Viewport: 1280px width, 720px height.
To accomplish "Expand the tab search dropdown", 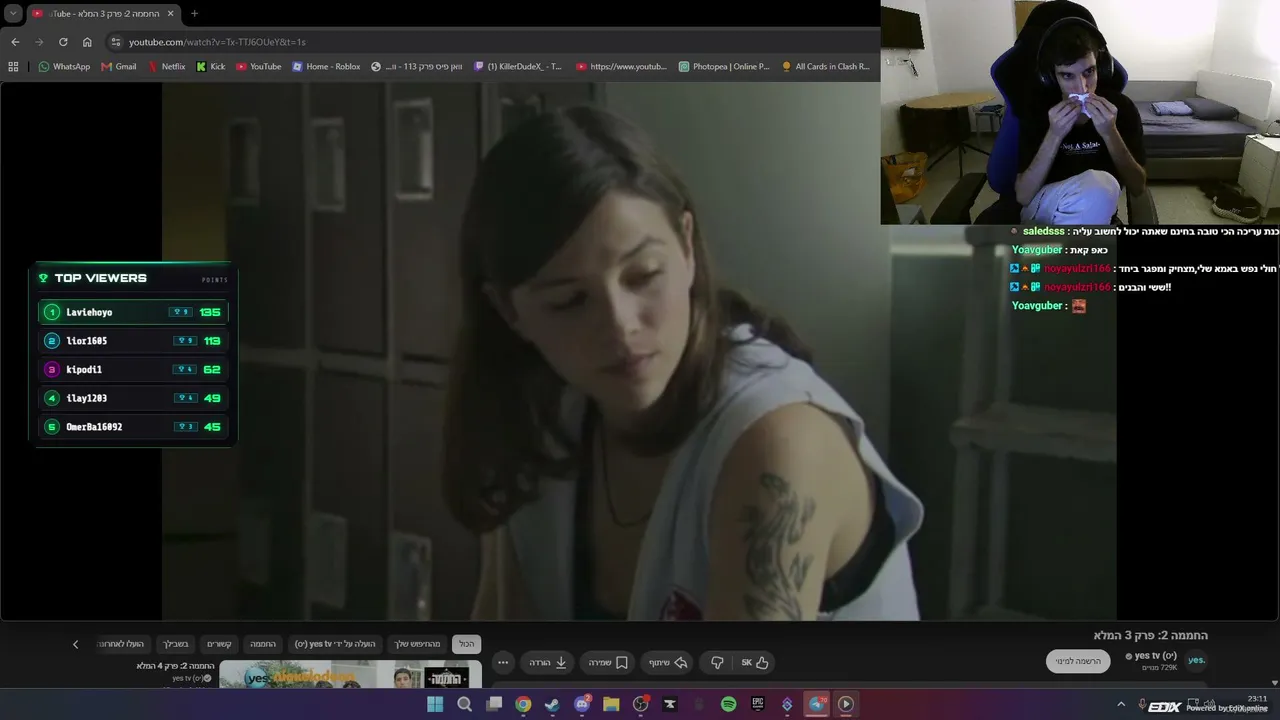I will pos(13,14).
